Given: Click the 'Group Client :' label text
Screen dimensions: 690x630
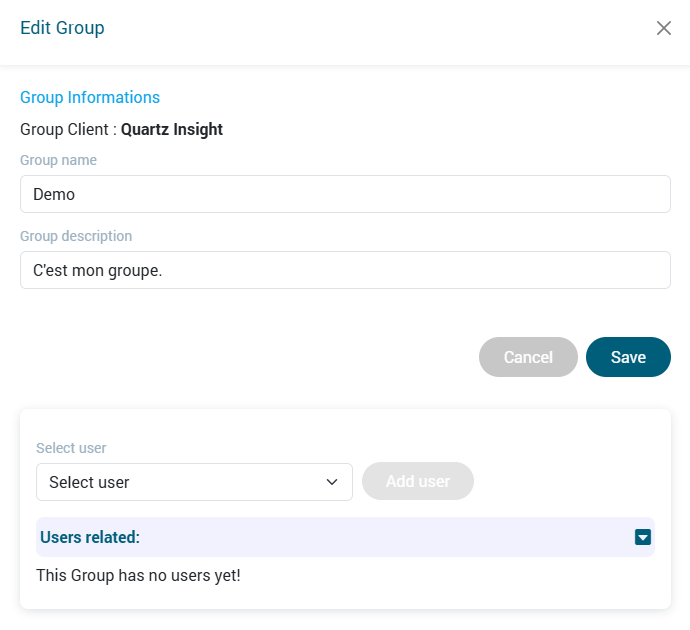Looking at the screenshot, I should point(68,129).
